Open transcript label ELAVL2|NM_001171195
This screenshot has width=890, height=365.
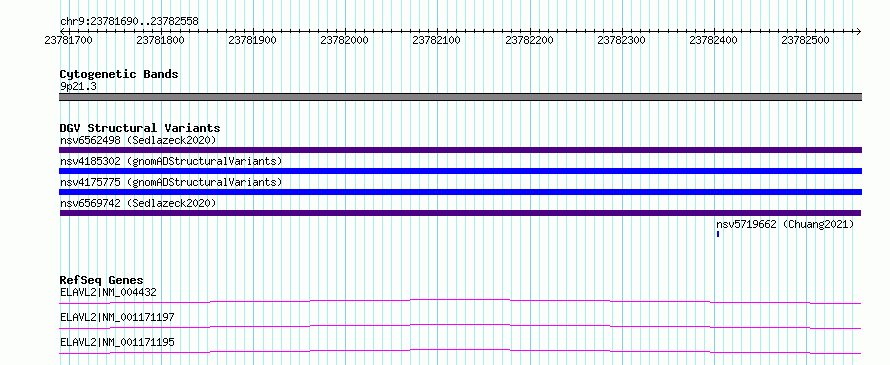tap(117, 342)
